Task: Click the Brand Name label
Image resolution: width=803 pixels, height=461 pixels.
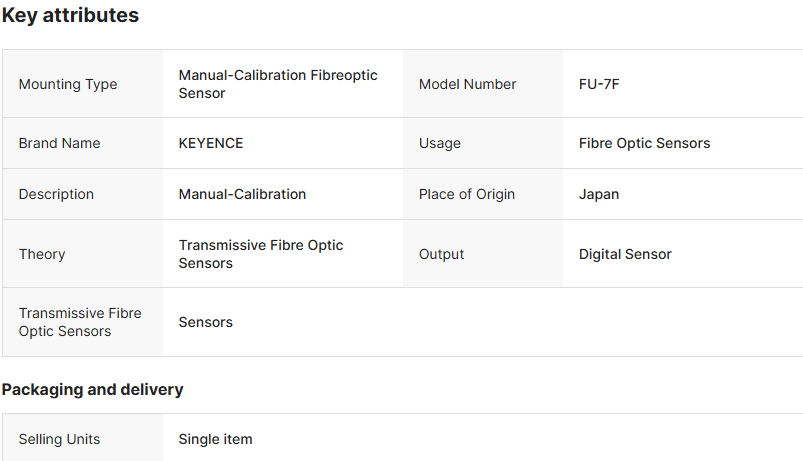Action: click(x=59, y=143)
